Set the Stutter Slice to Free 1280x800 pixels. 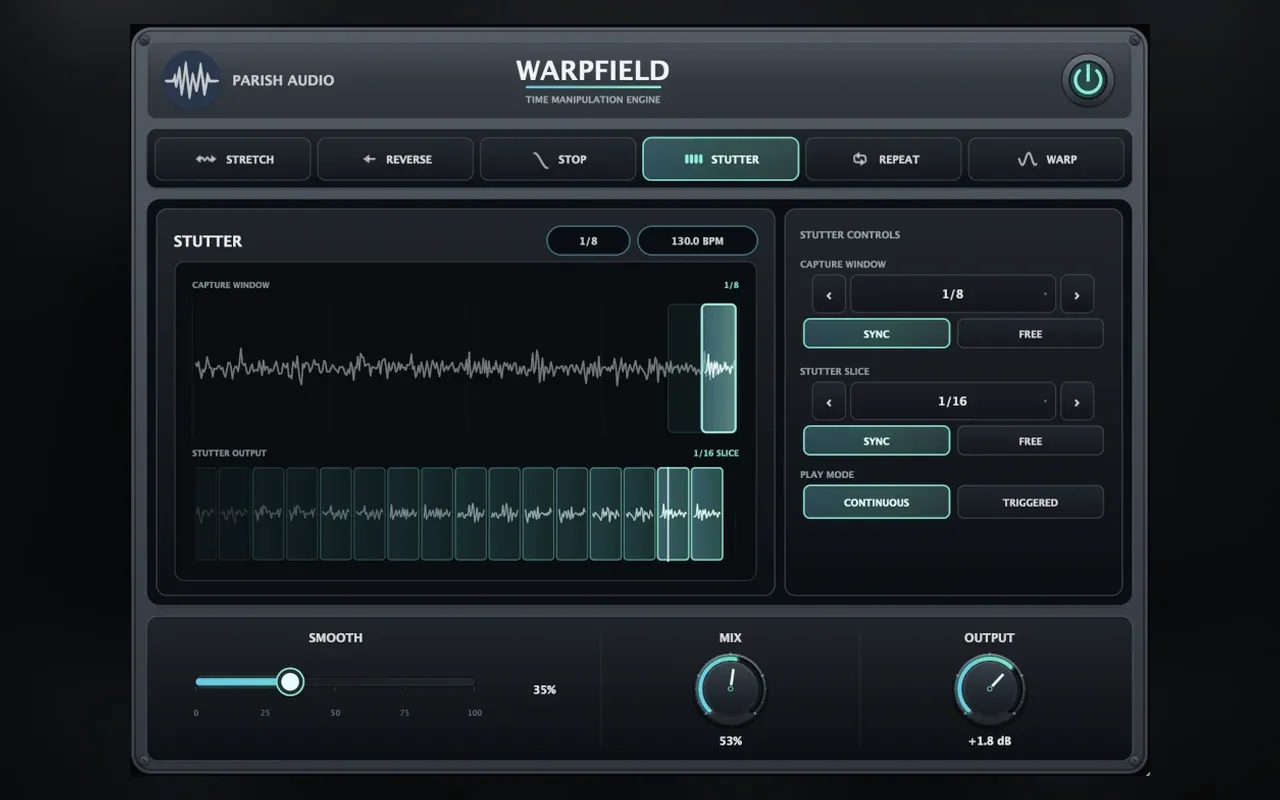[x=1031, y=441]
